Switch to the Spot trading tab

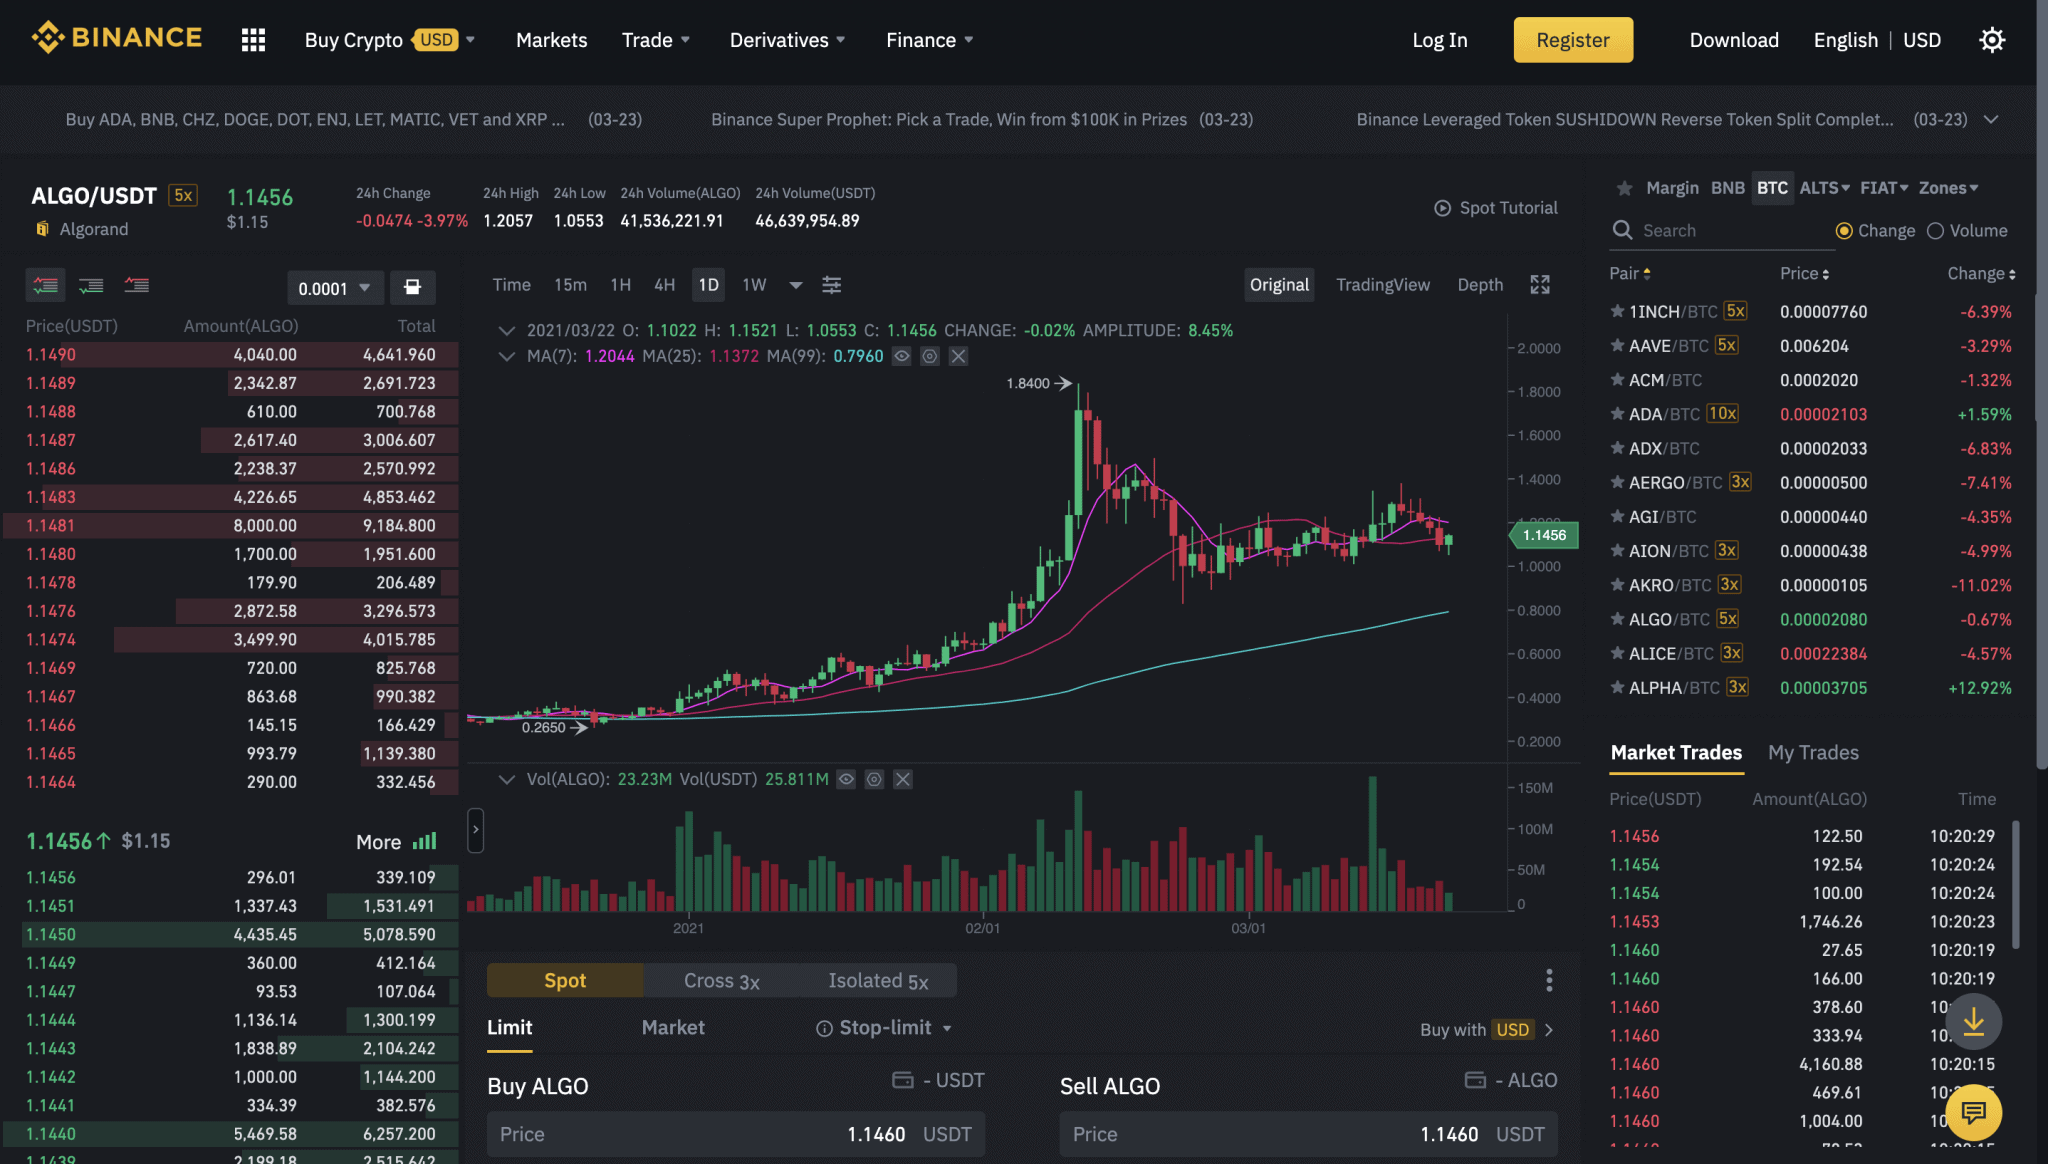565,981
